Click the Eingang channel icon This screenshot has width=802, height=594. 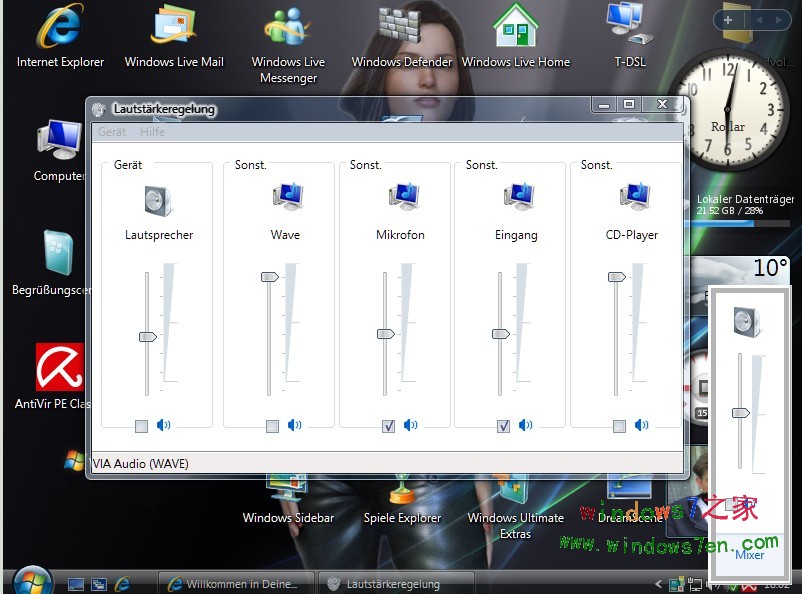click(518, 196)
